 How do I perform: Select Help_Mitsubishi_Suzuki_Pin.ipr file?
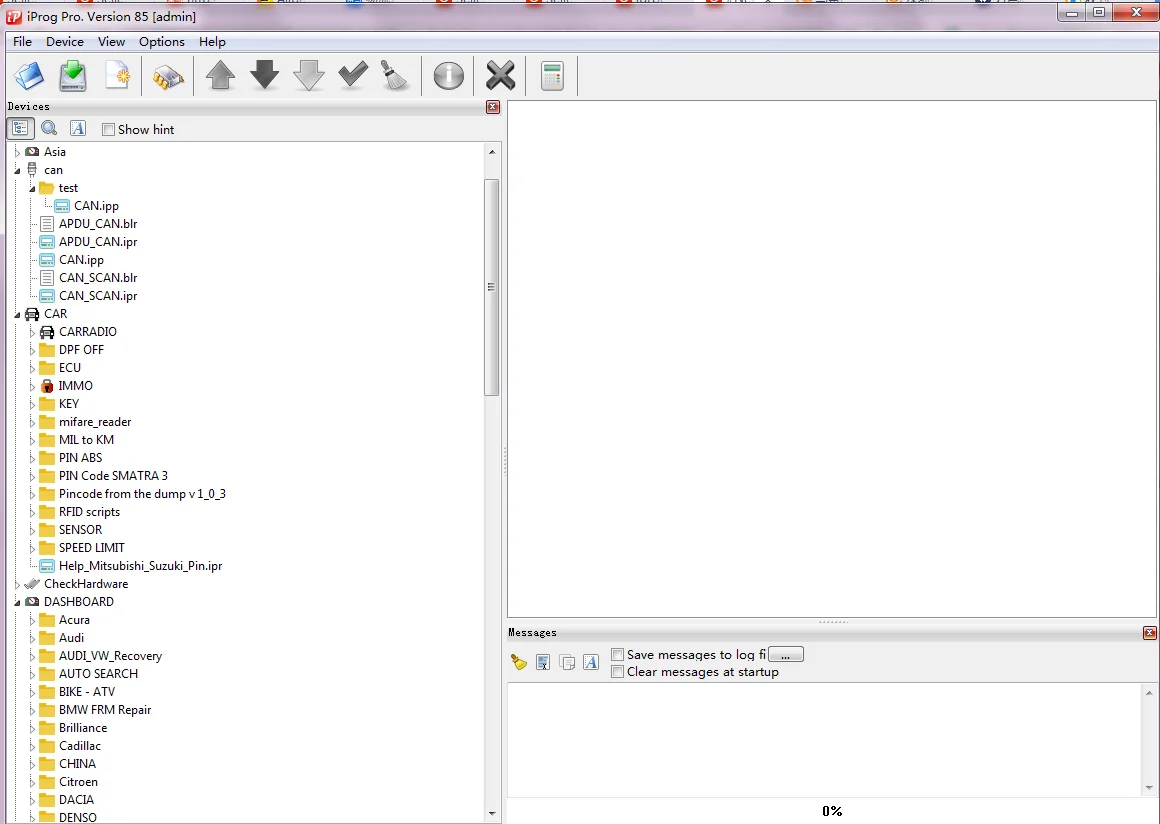[140, 565]
